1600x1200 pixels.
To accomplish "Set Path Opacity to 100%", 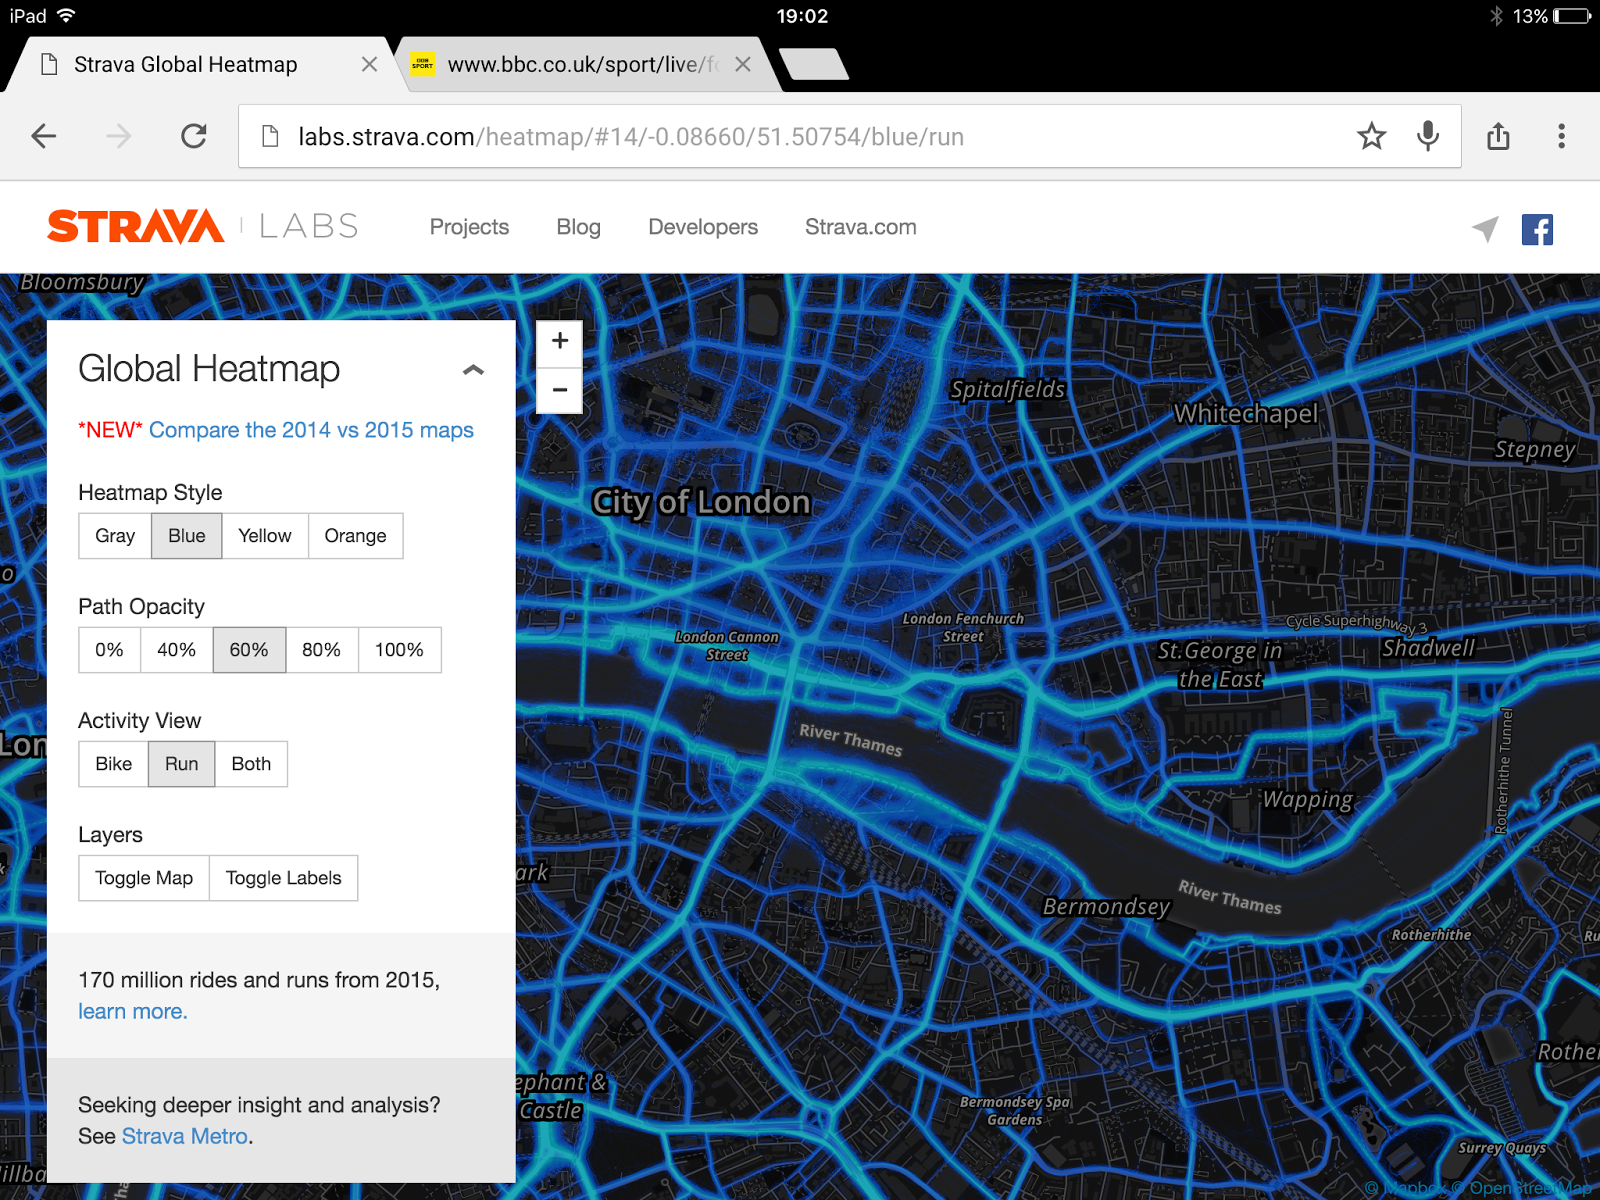I will pyautogui.click(x=399, y=649).
